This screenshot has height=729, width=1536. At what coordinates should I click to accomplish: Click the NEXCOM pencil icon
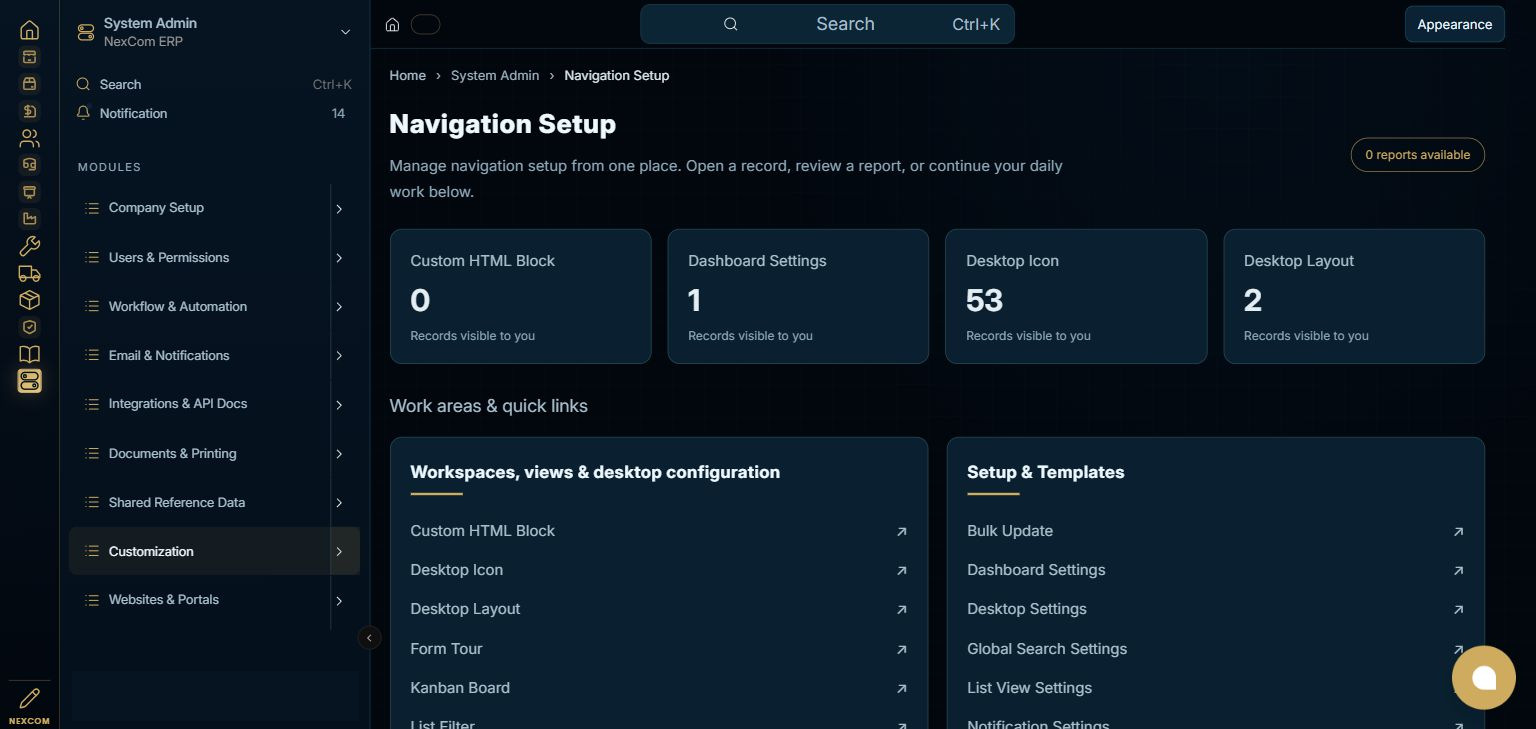29,697
